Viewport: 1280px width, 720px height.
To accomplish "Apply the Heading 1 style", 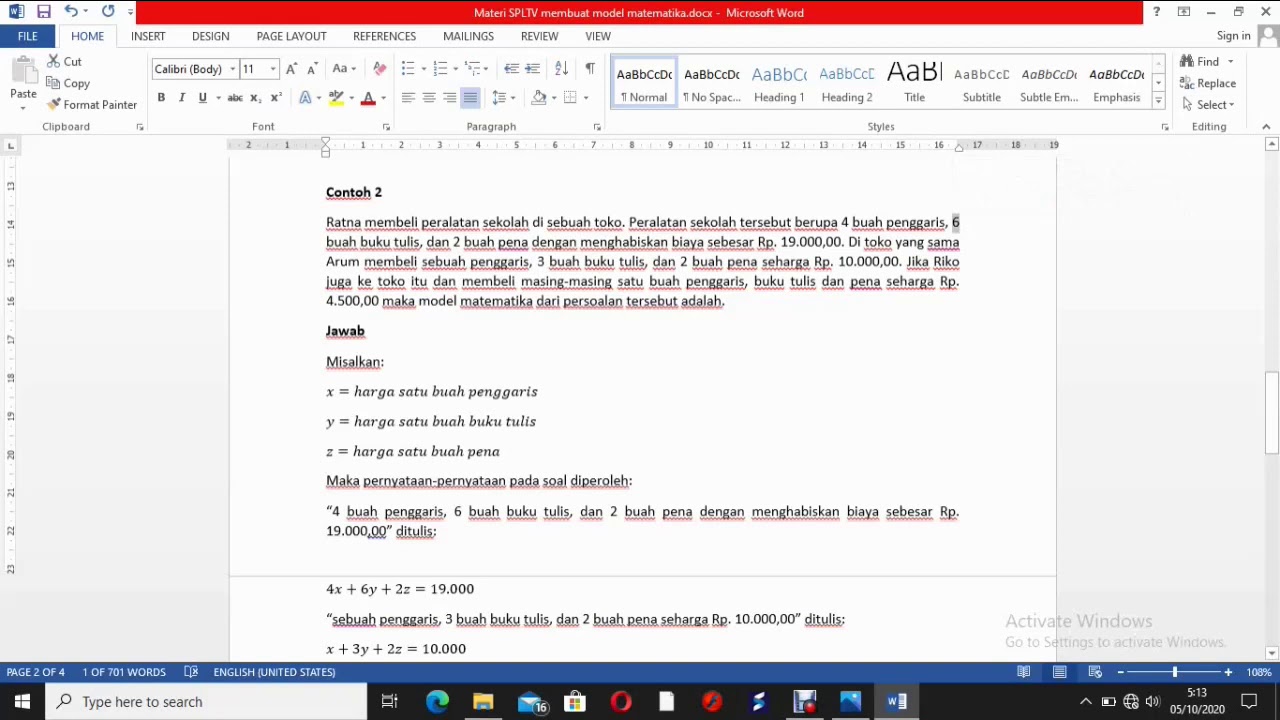I will coord(779,83).
